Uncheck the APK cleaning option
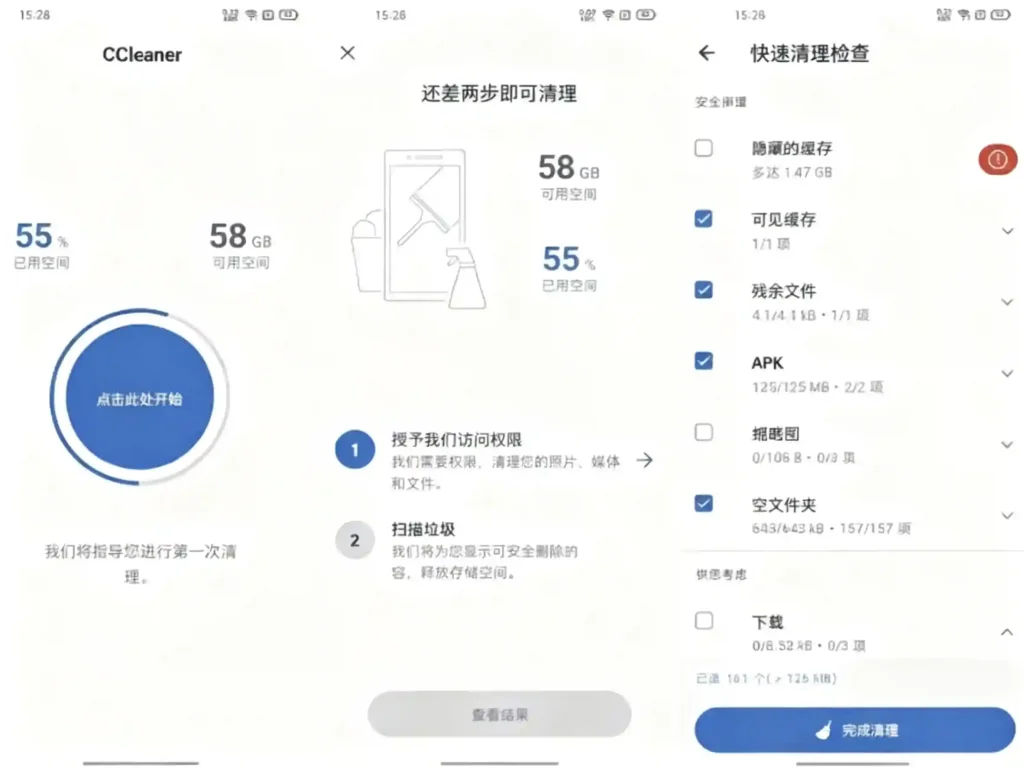Image resolution: width=1024 pixels, height=768 pixels. point(703,362)
